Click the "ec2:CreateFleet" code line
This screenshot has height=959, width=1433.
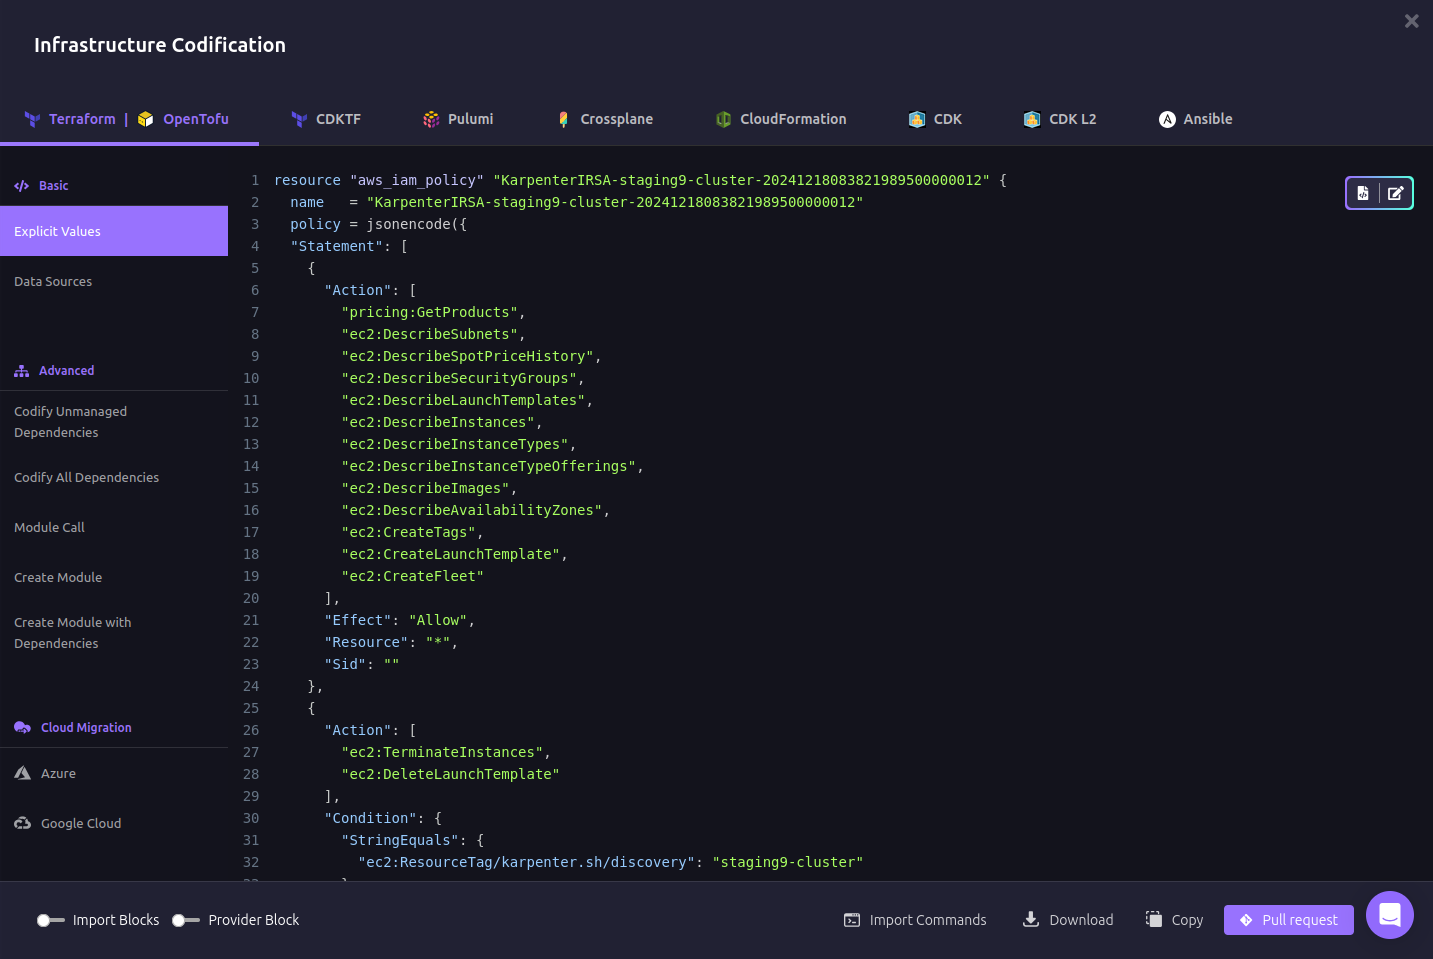pos(412,576)
